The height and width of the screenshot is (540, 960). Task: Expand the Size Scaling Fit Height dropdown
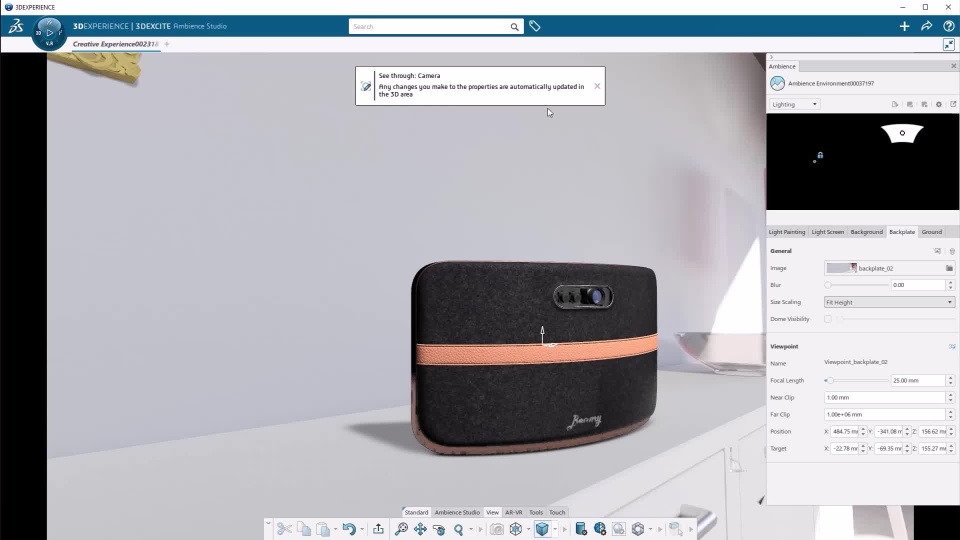click(x=889, y=302)
